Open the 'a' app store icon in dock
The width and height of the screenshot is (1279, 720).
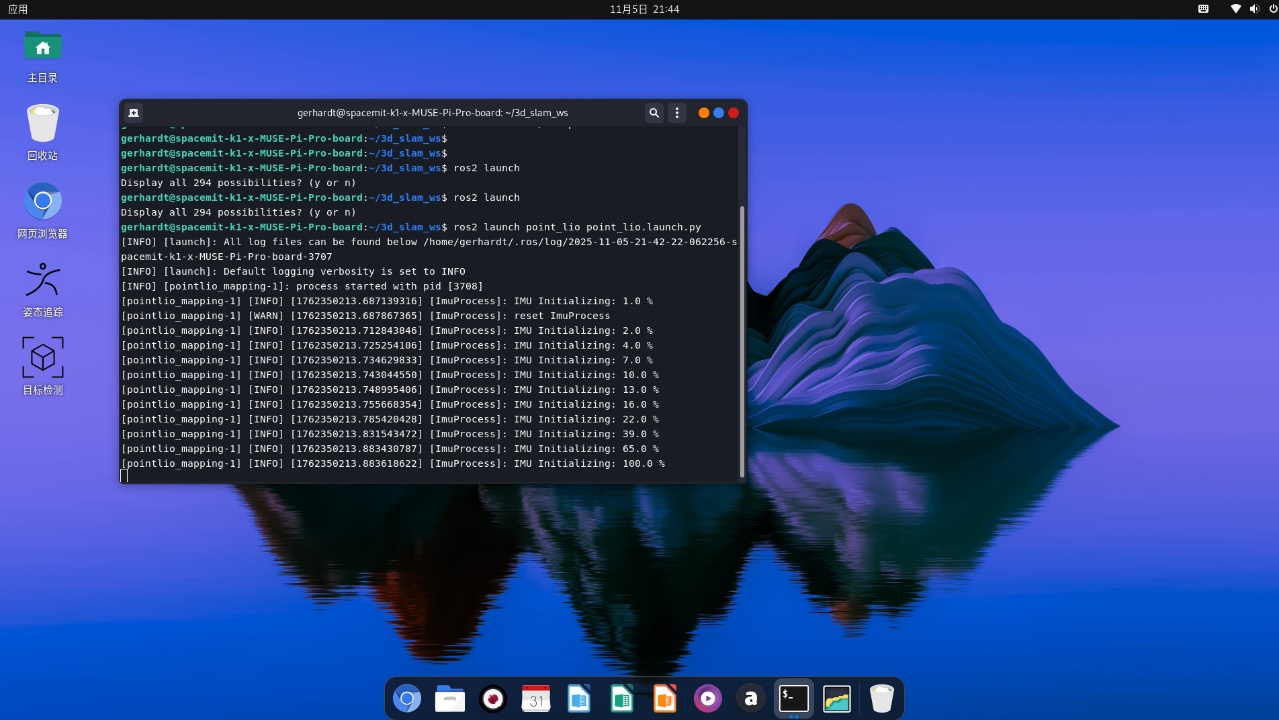[x=751, y=698]
